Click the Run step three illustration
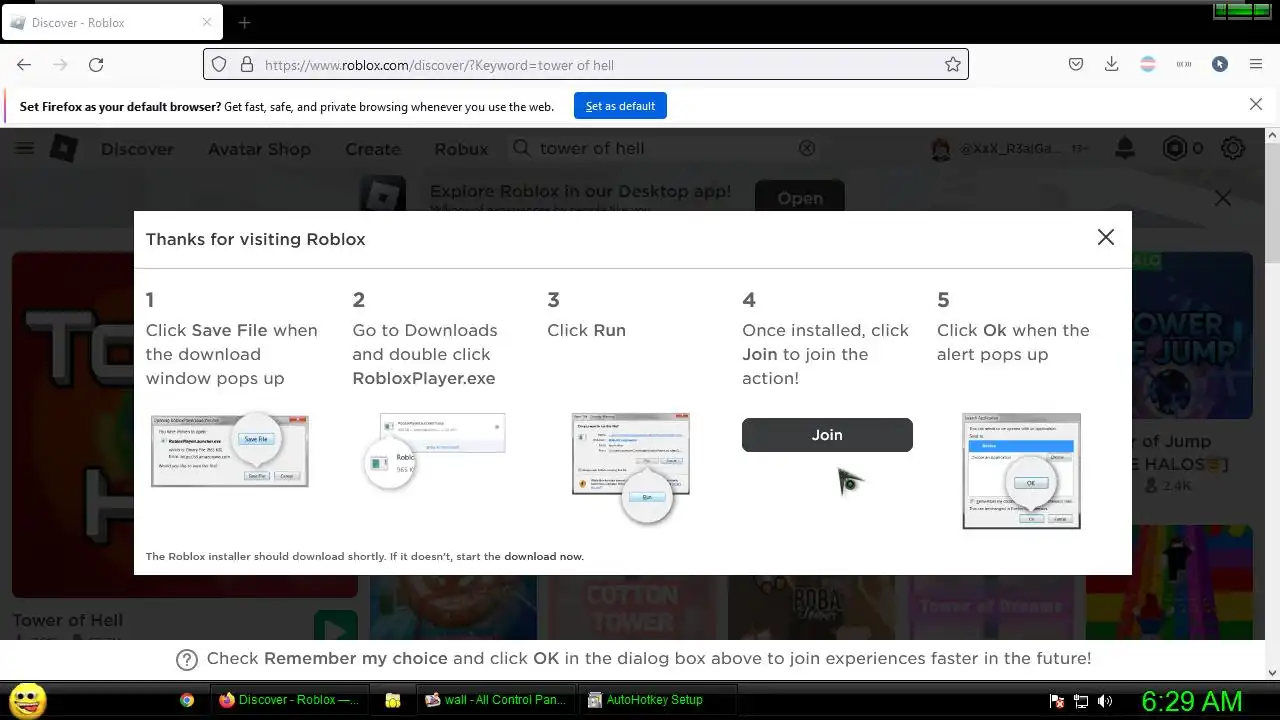Screen dimensions: 1280x720 (631, 467)
